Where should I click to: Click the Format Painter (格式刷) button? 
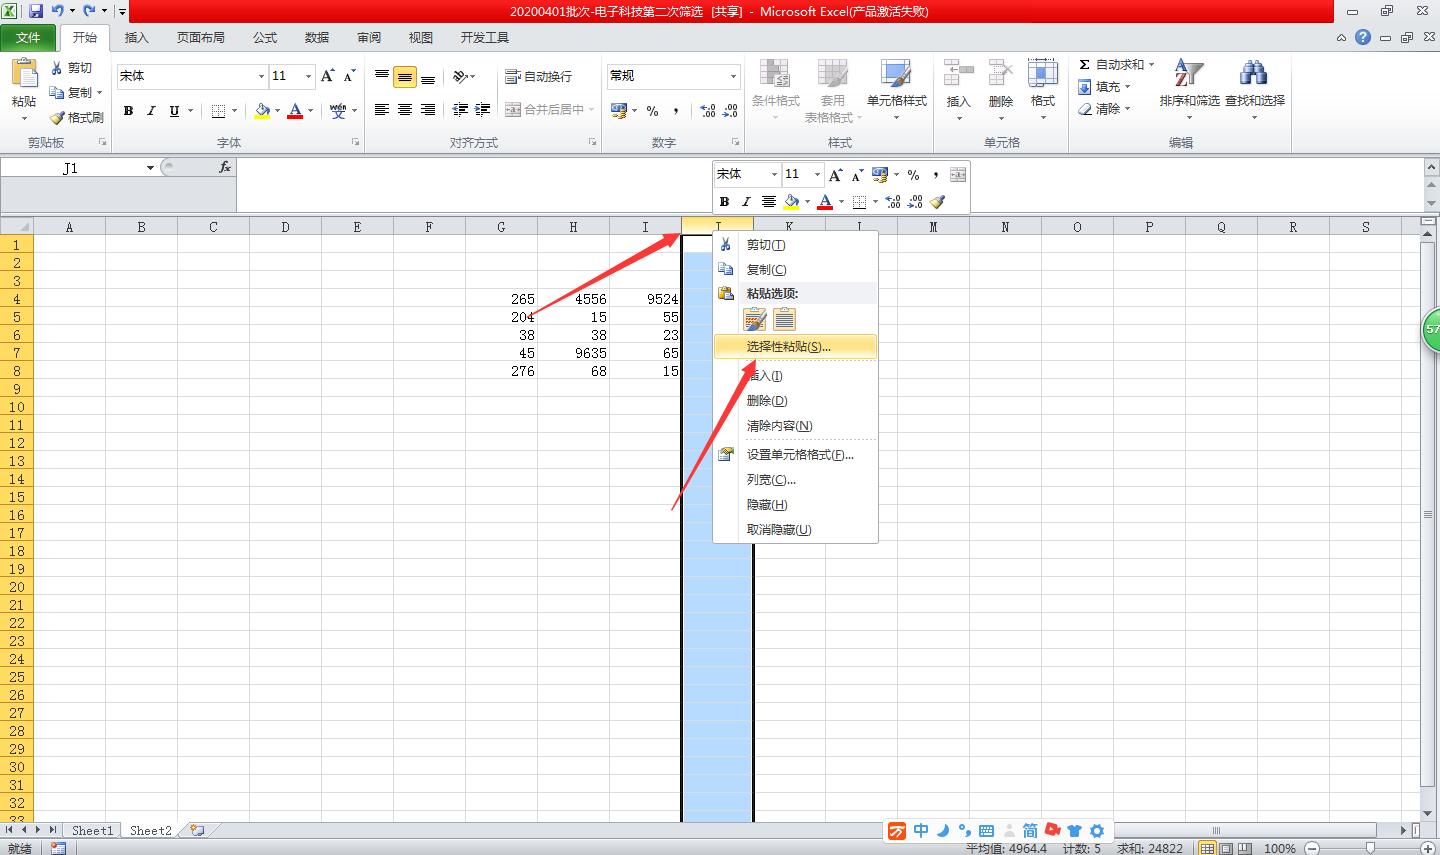[x=77, y=117]
